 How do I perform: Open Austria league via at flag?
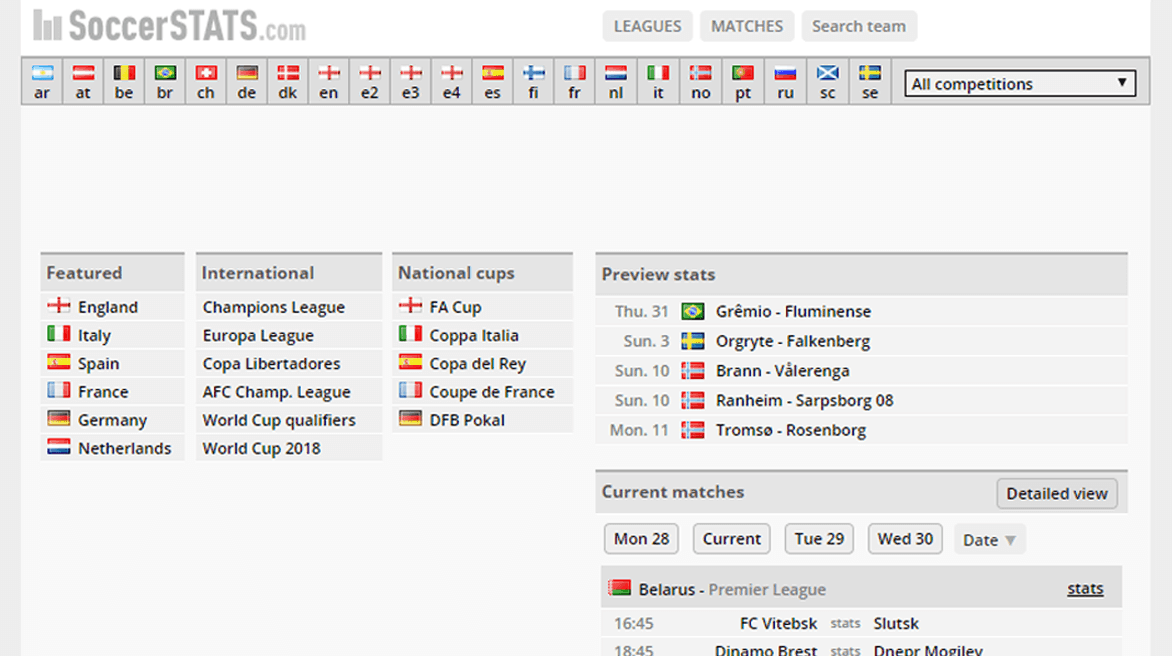tap(83, 81)
